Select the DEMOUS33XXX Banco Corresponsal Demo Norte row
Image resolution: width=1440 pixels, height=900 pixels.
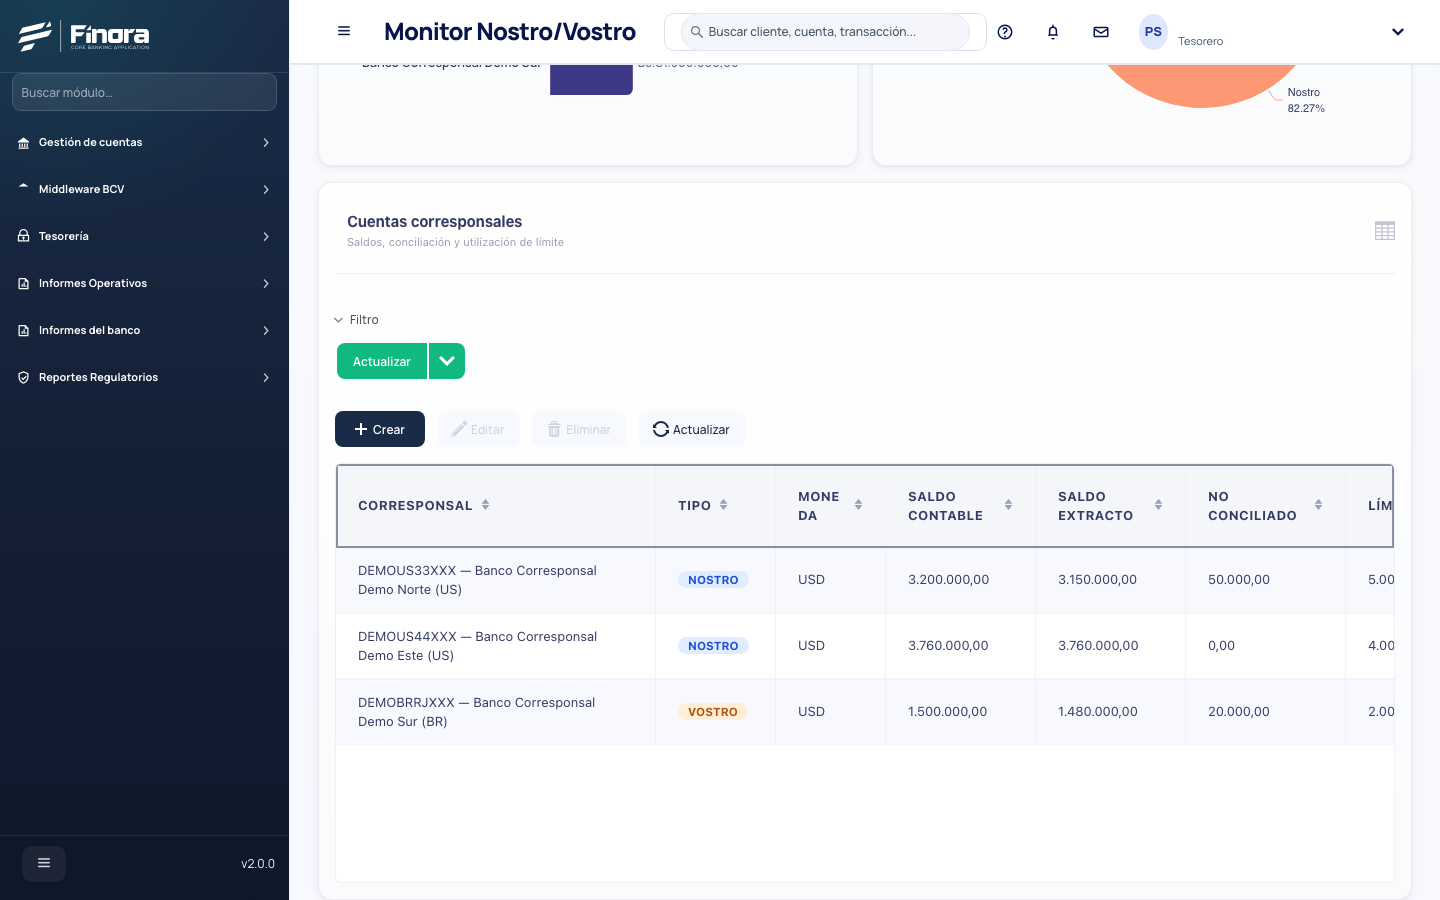coord(865,580)
